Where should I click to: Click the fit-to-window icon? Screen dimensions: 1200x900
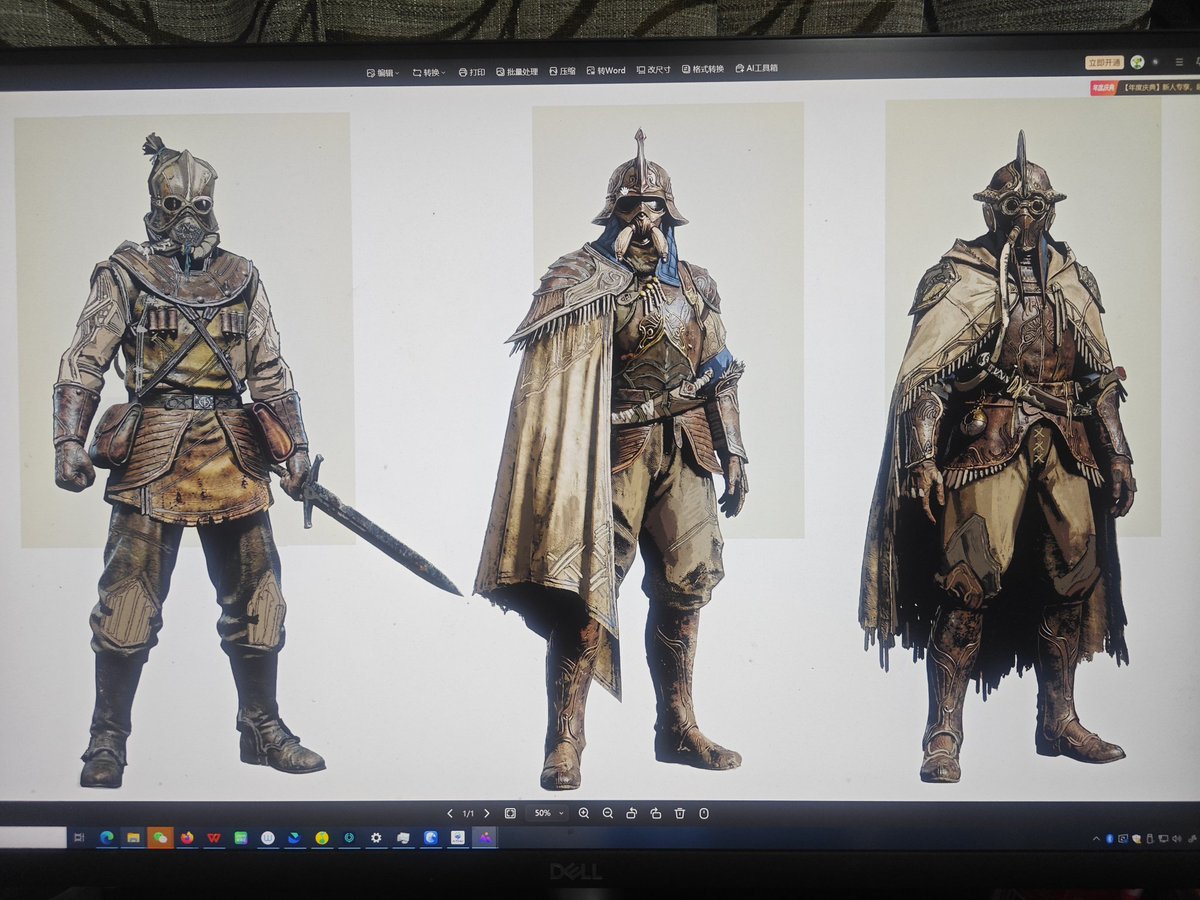510,814
